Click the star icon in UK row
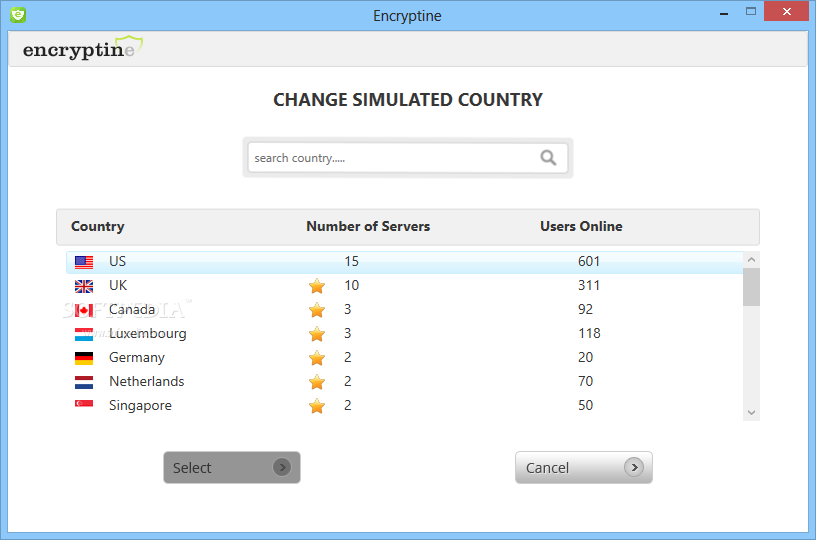This screenshot has width=816, height=540. (317, 286)
